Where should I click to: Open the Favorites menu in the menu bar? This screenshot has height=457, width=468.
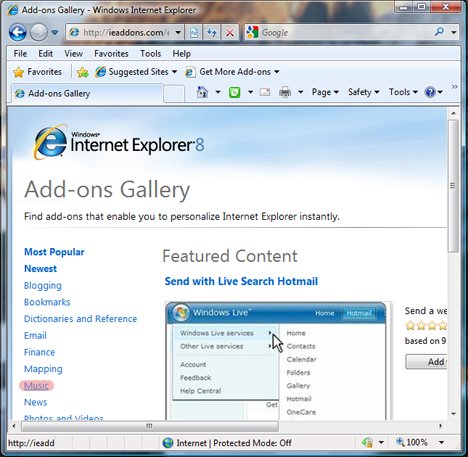click(111, 54)
